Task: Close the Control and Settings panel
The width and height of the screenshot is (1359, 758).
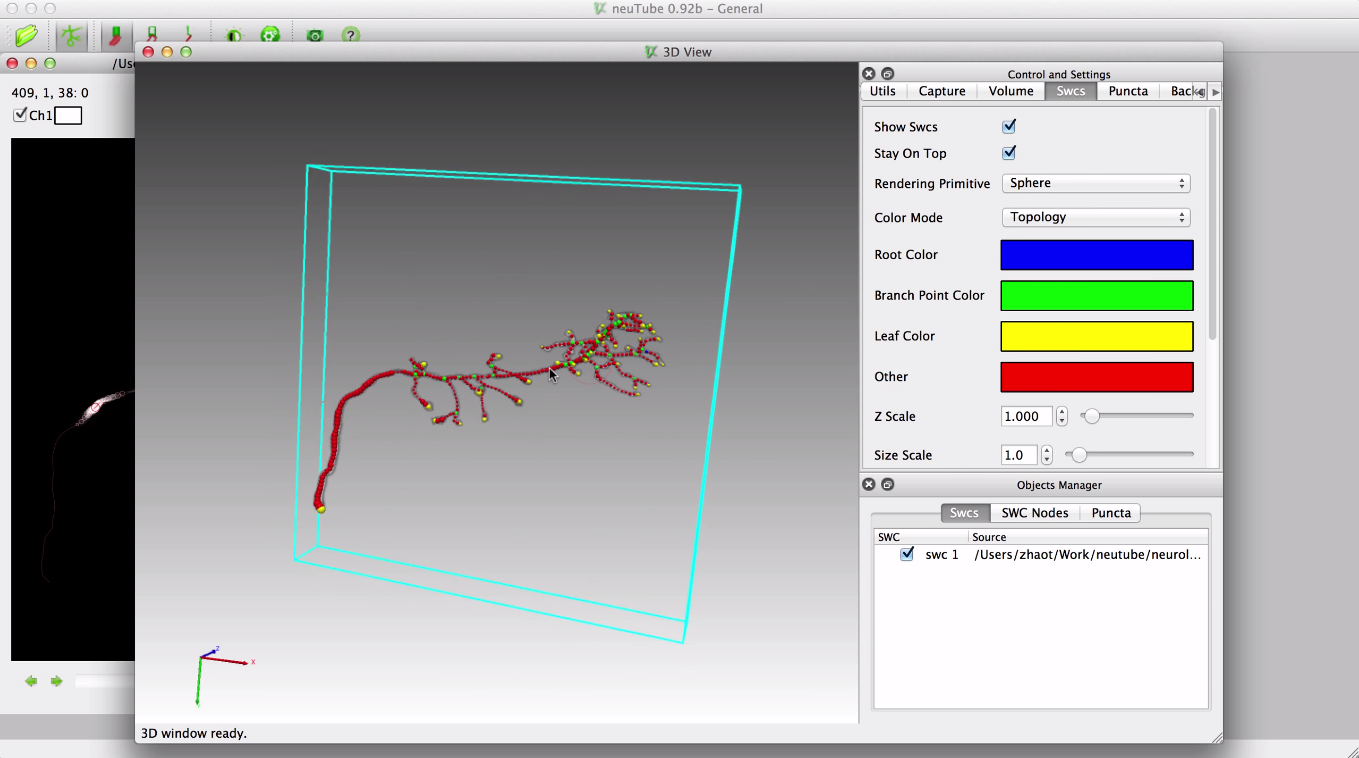Action: click(869, 74)
